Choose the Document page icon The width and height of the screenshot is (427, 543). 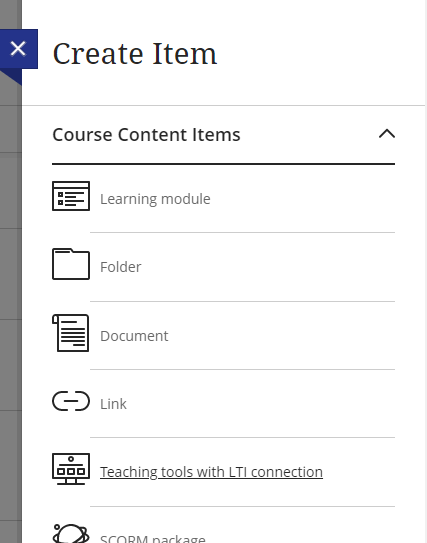pos(71,333)
